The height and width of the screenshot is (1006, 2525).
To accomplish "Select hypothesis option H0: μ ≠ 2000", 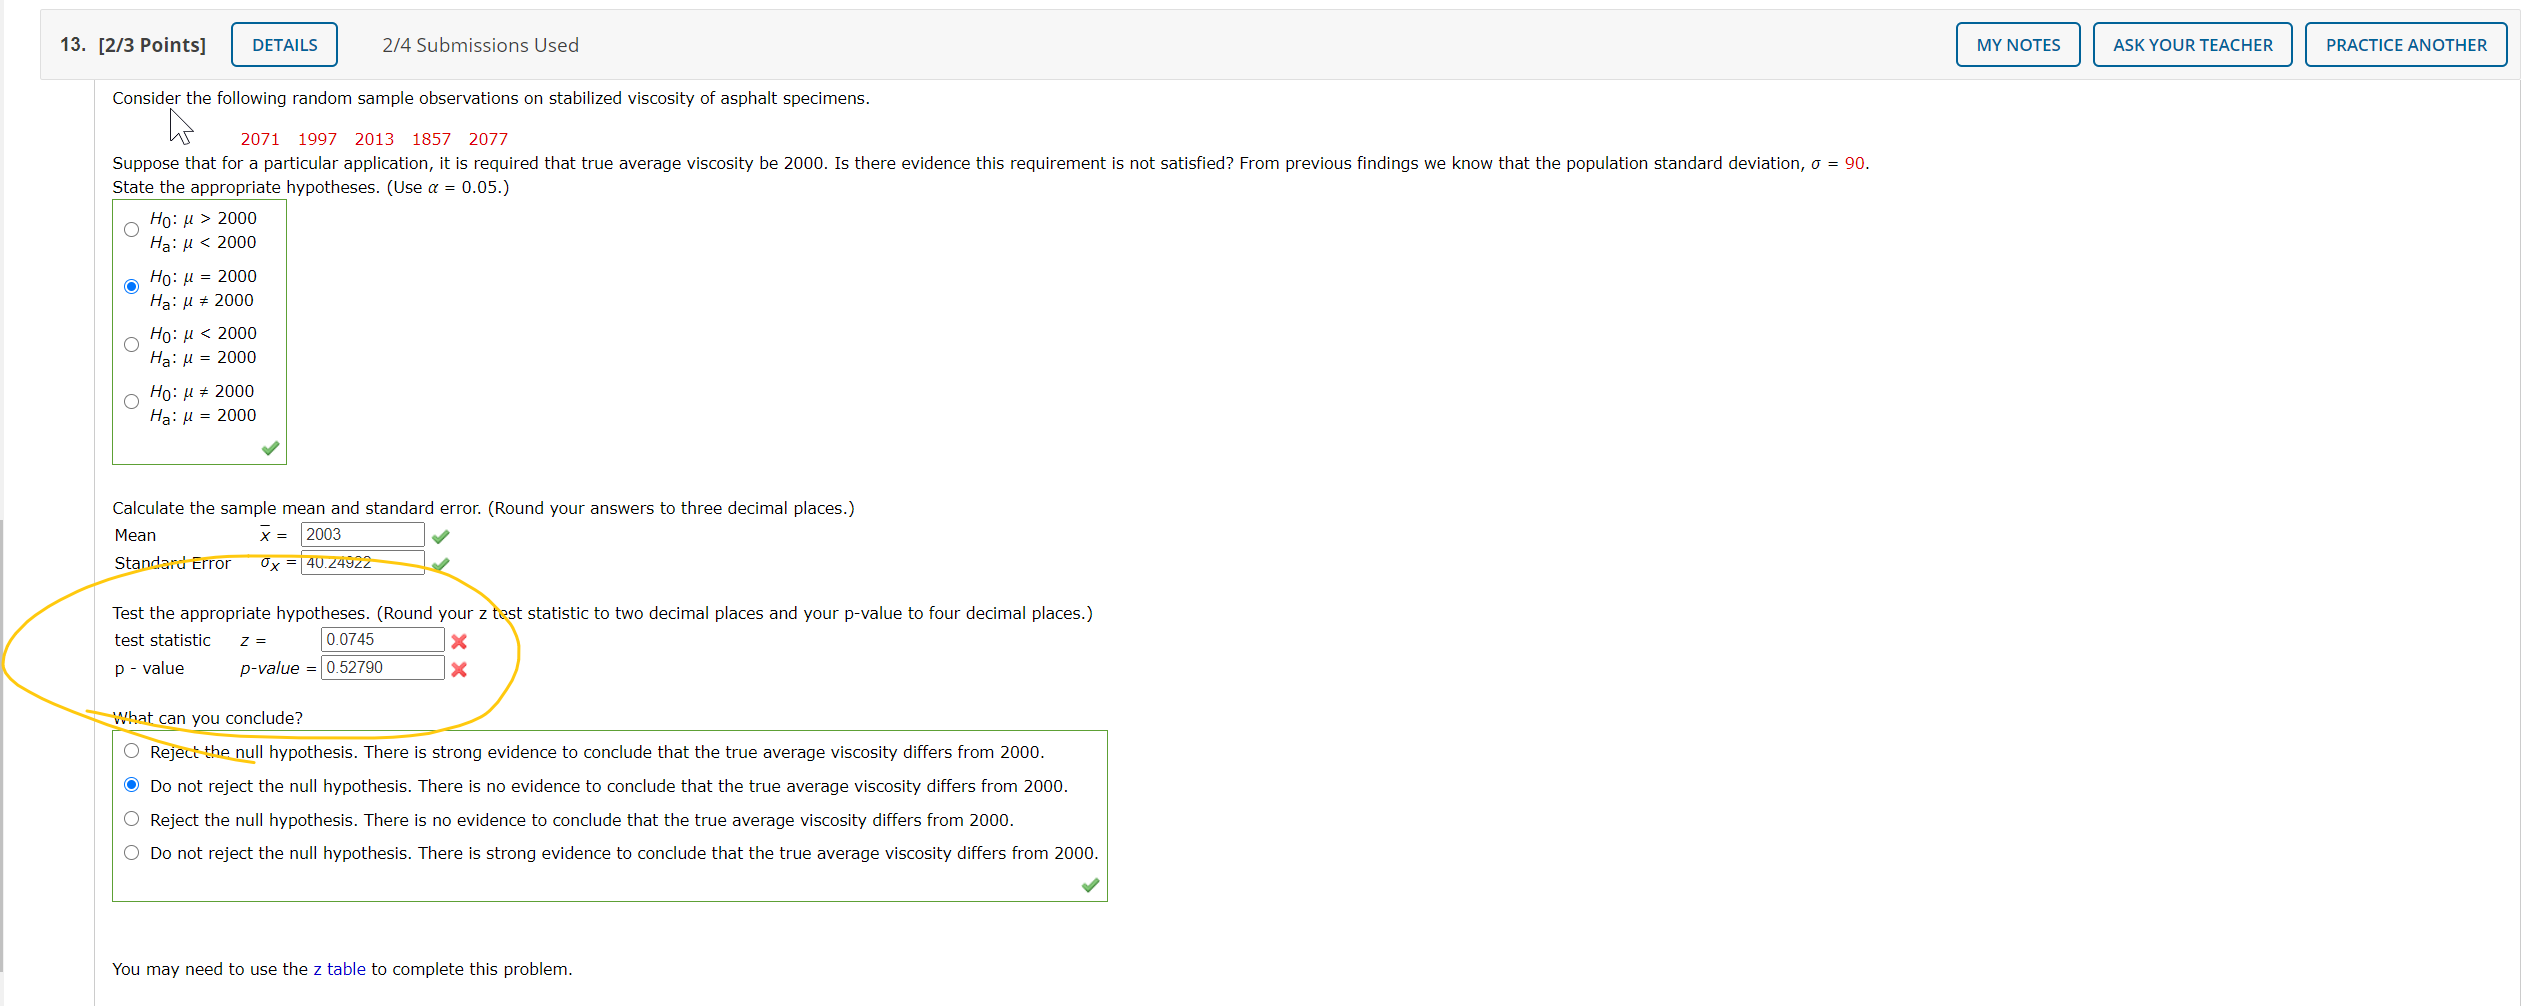I will (131, 401).
